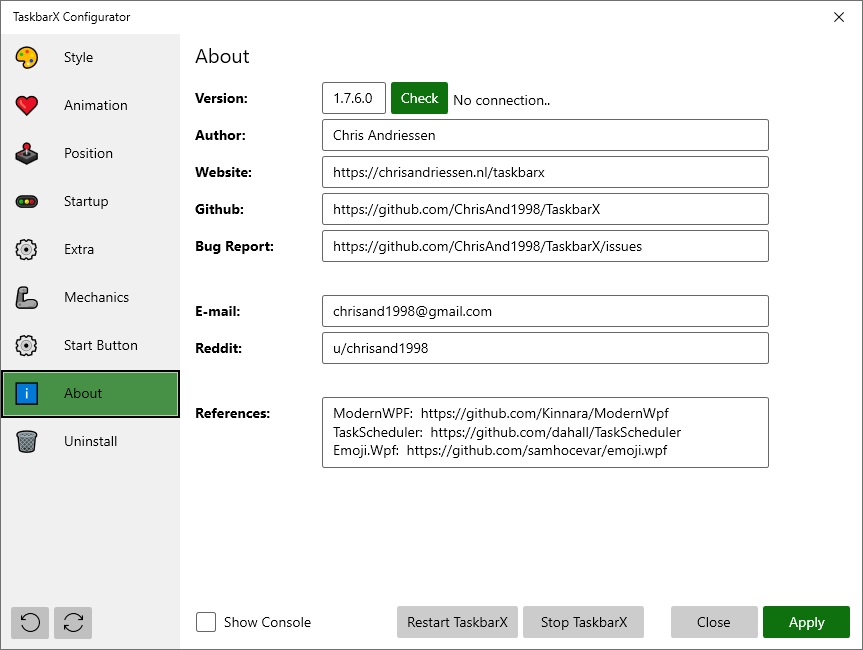Click the flexed arm Mechanics icon
Image resolution: width=863 pixels, height=650 pixels.
coord(26,297)
